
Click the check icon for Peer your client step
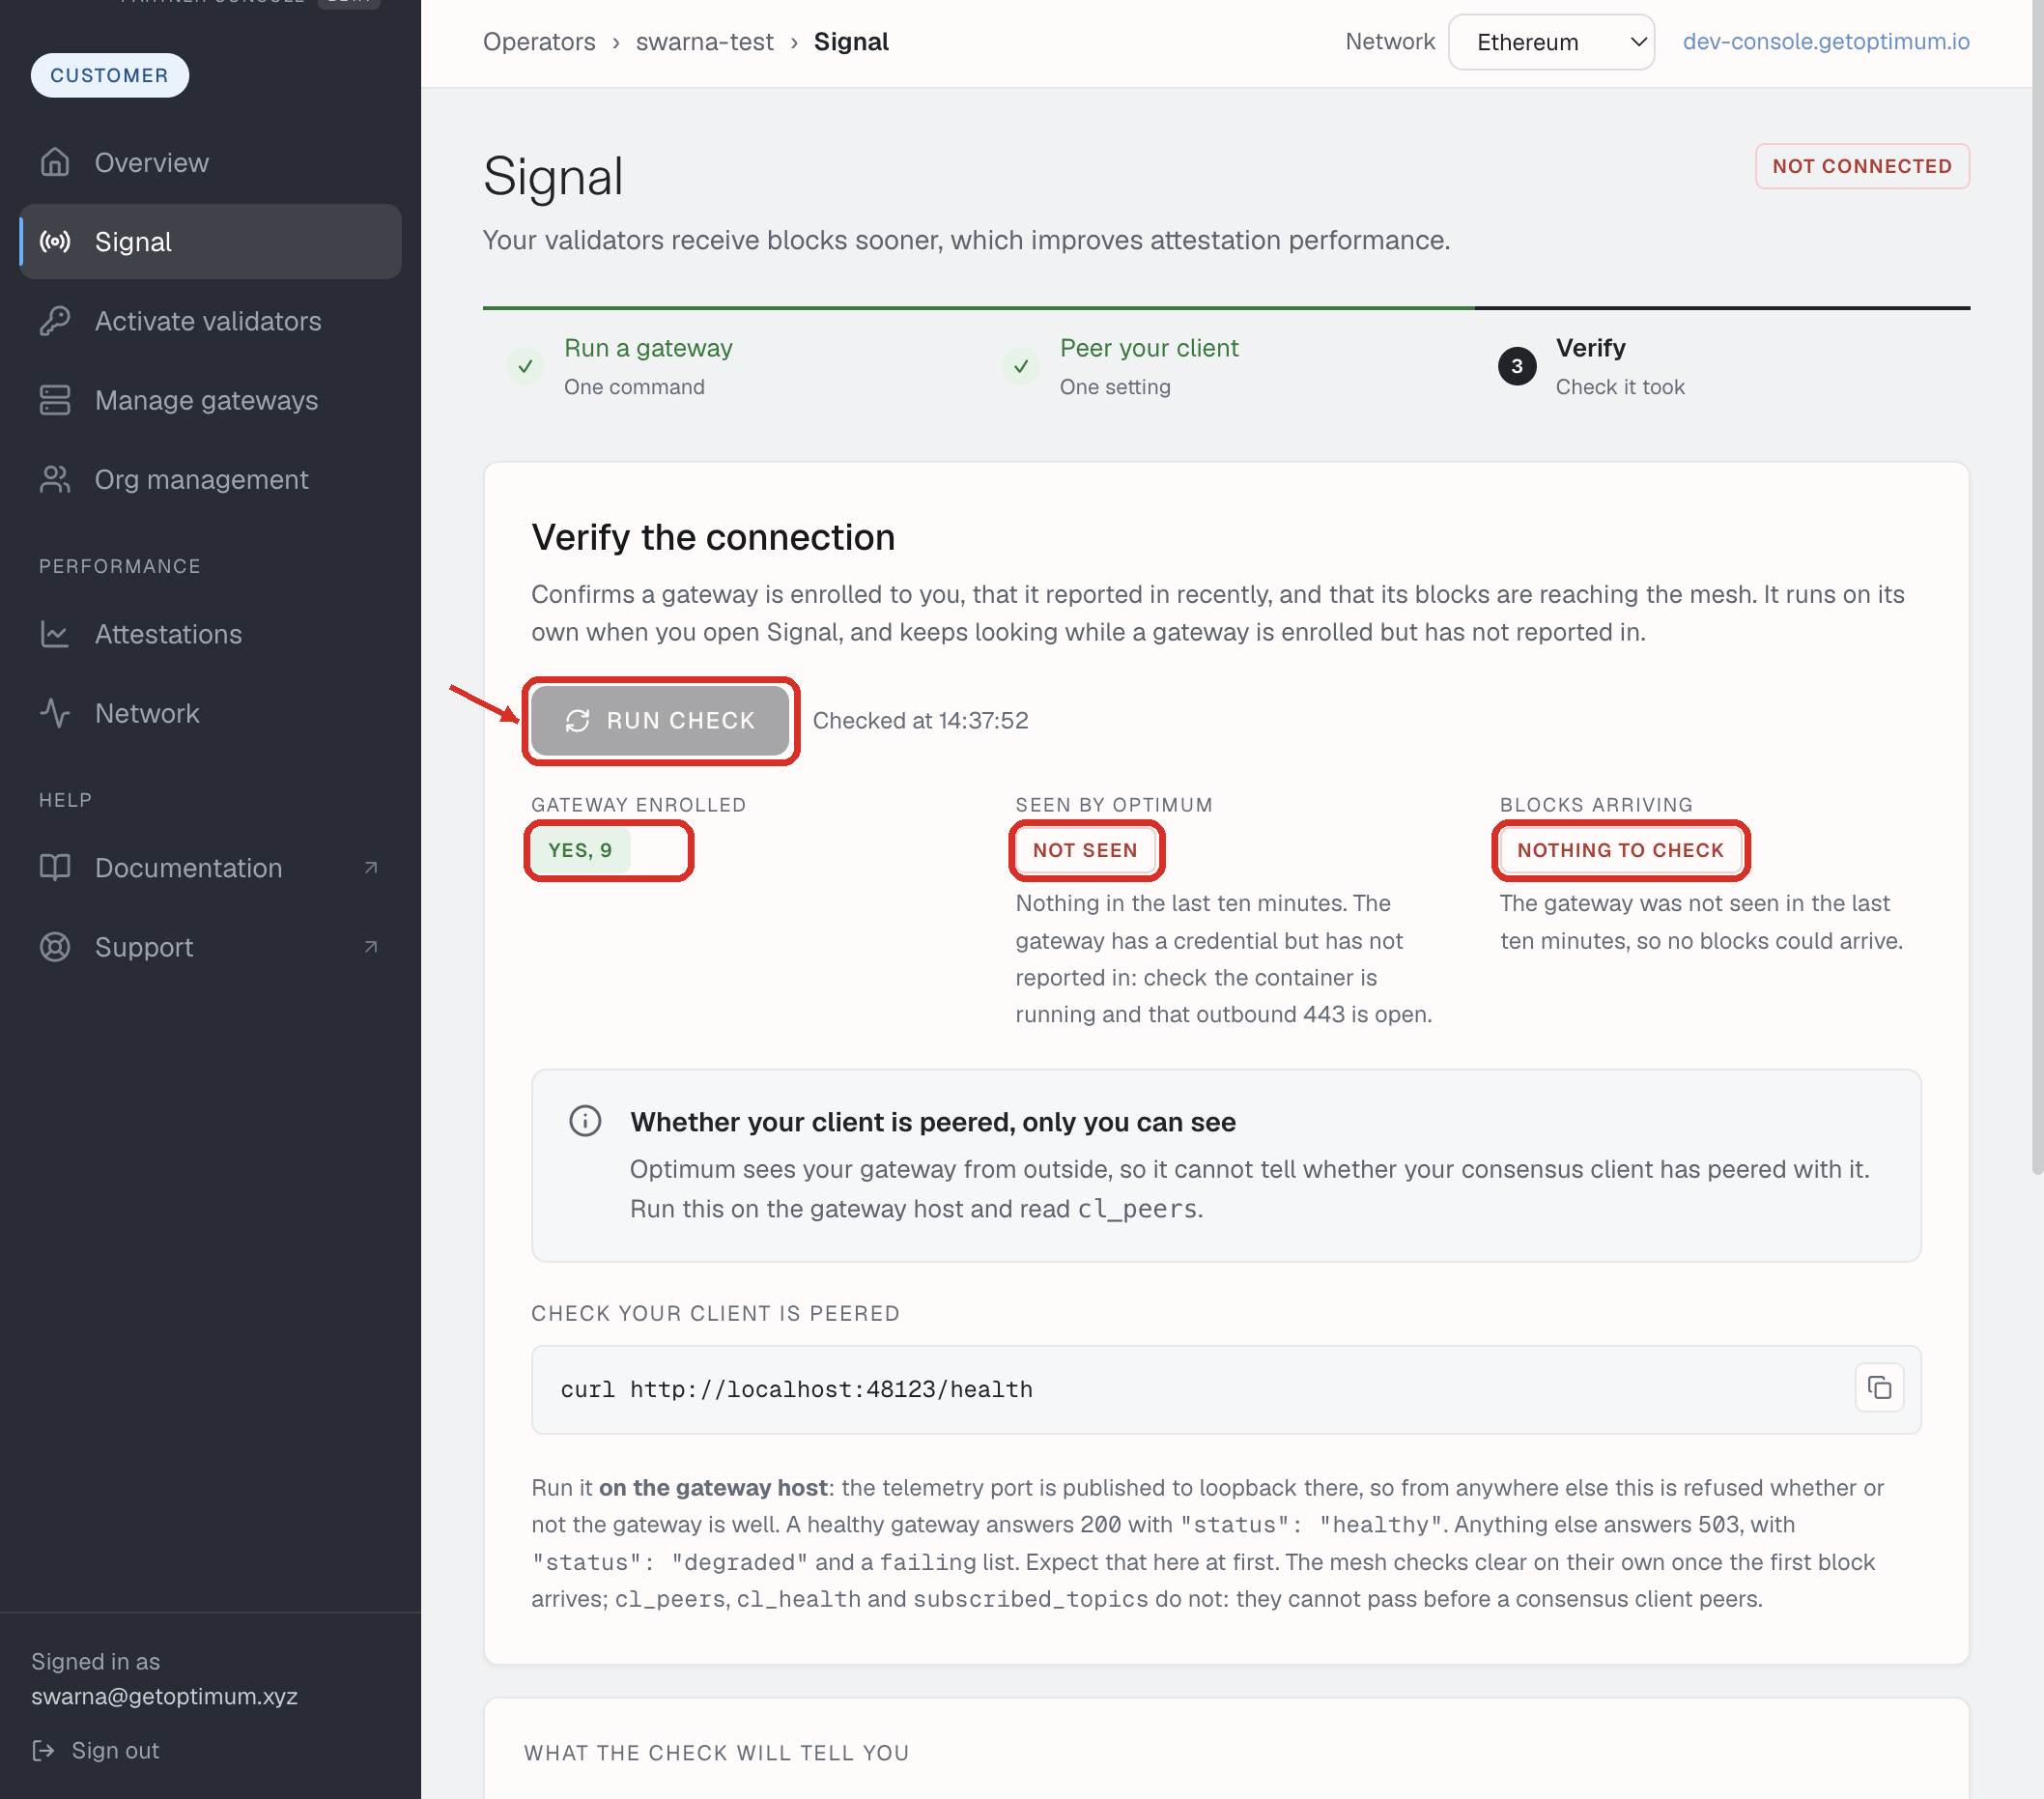1021,366
